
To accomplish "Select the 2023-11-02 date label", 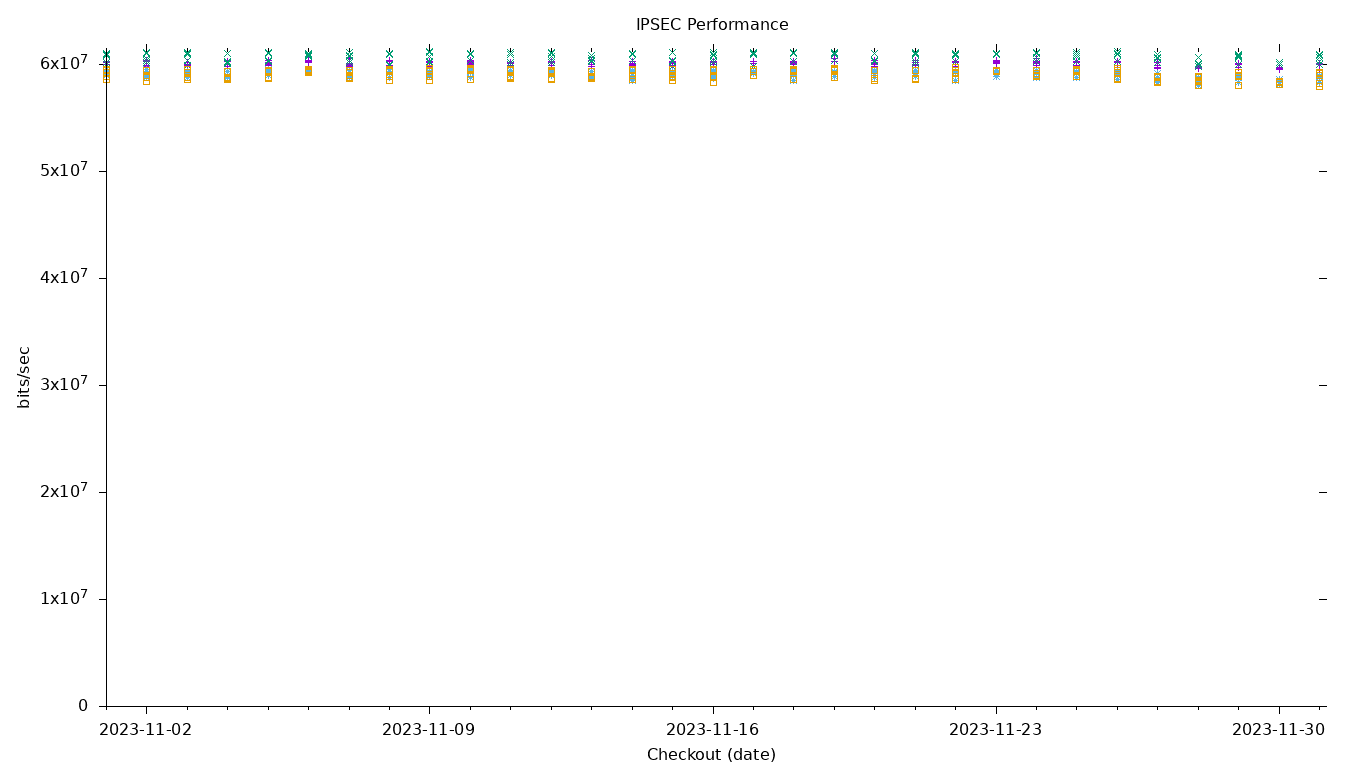I will (x=145, y=730).
